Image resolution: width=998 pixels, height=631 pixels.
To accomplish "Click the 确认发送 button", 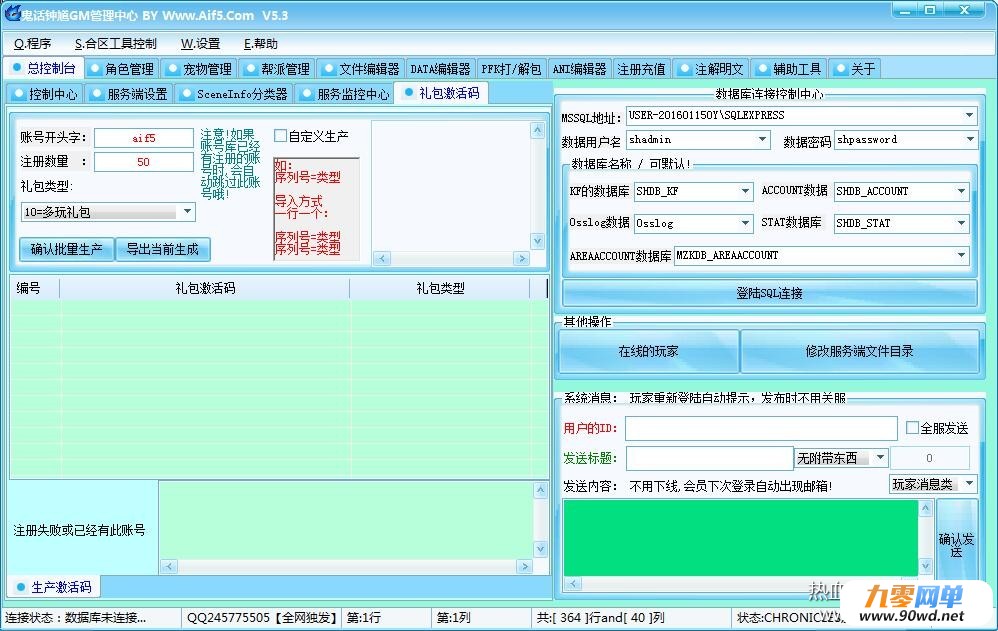I will pyautogui.click(x=957, y=545).
